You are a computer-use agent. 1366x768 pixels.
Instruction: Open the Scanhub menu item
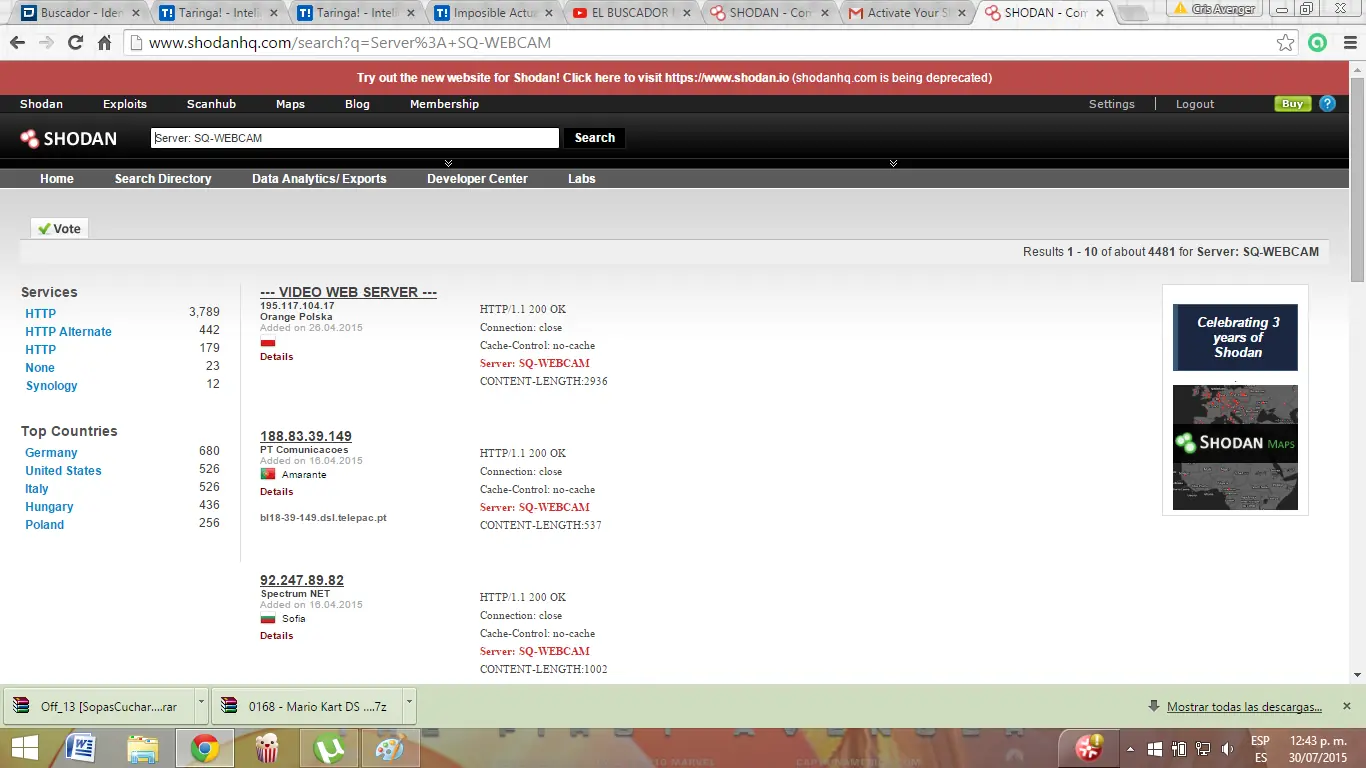211,104
